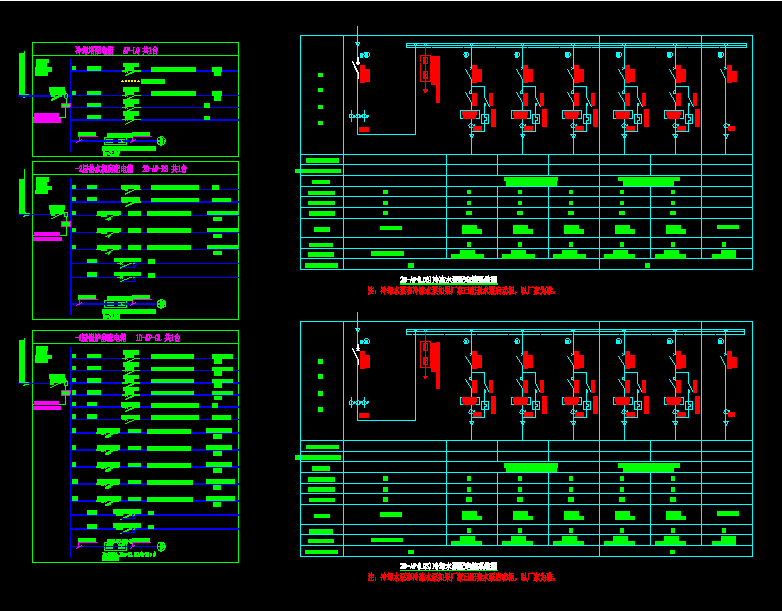Select the incoming main breaker with white arrow in the upper diagram
This screenshot has height=611, width=782.
(x=357, y=69)
